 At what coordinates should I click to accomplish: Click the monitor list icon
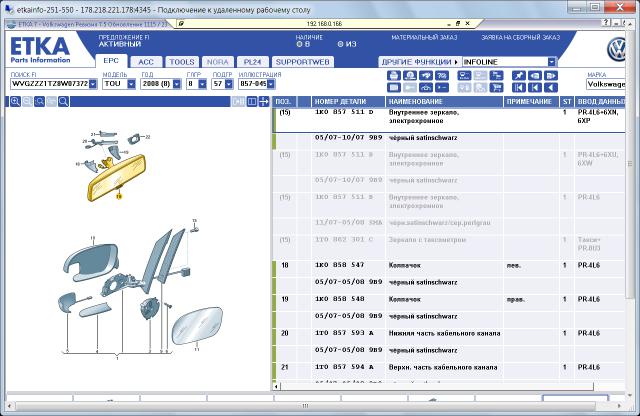pyautogui.click(x=464, y=76)
